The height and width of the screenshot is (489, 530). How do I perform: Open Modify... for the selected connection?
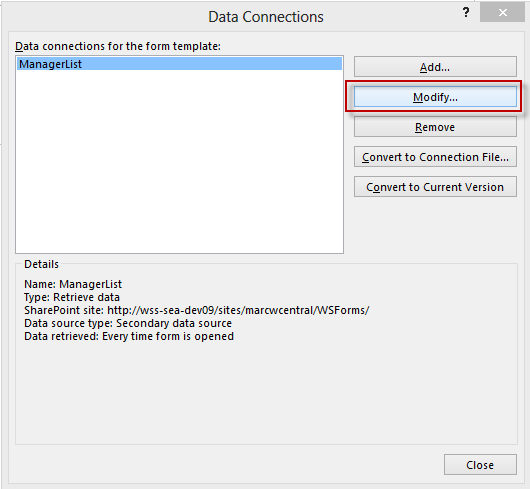click(x=435, y=97)
